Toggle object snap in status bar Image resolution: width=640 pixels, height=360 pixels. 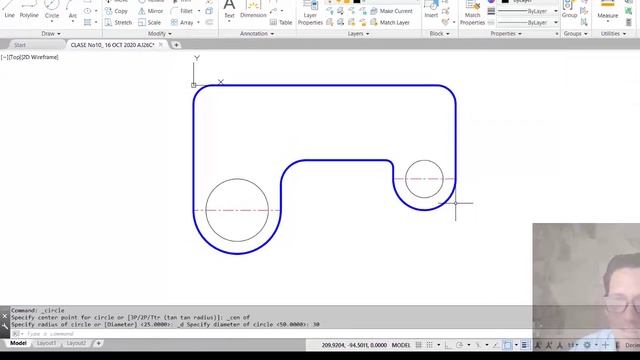point(507,345)
